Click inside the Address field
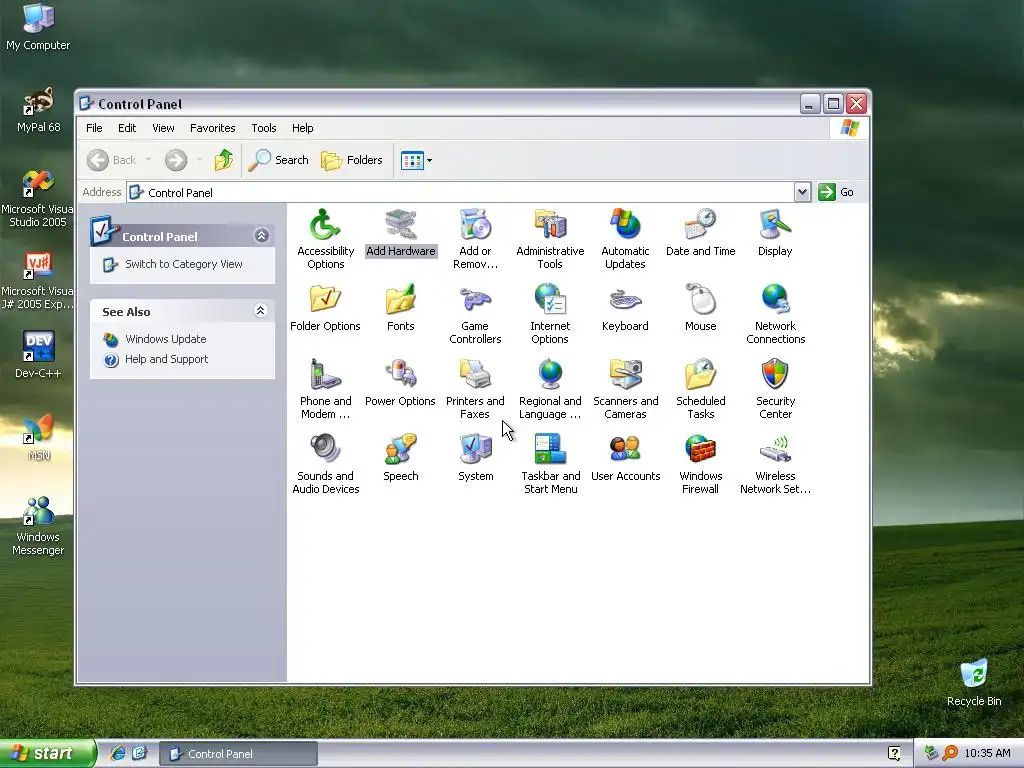The height and width of the screenshot is (768, 1024). 460,192
